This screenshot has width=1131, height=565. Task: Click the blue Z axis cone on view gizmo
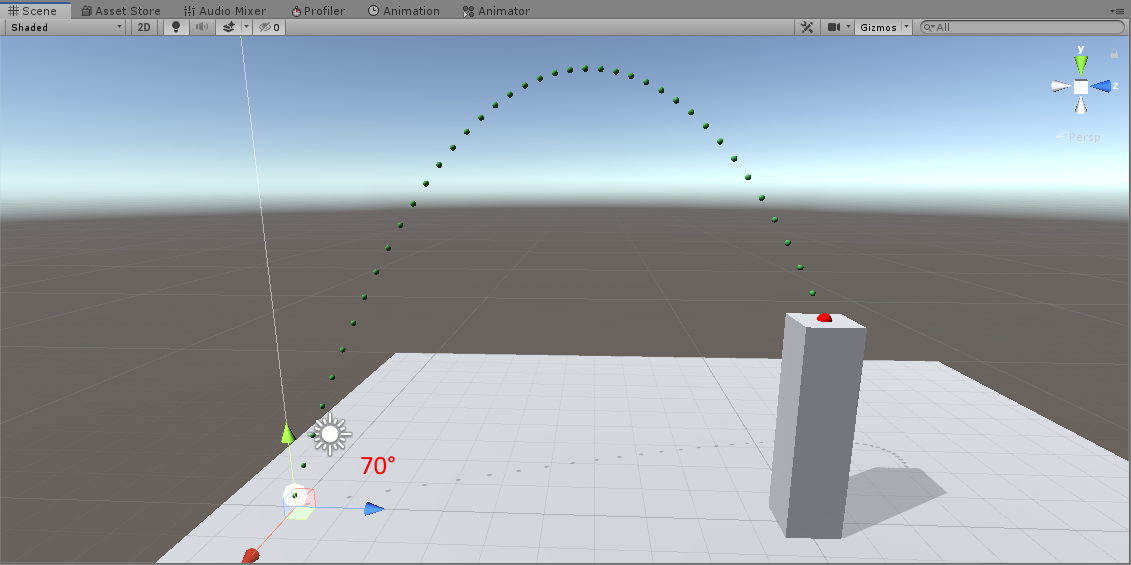(x=1101, y=87)
